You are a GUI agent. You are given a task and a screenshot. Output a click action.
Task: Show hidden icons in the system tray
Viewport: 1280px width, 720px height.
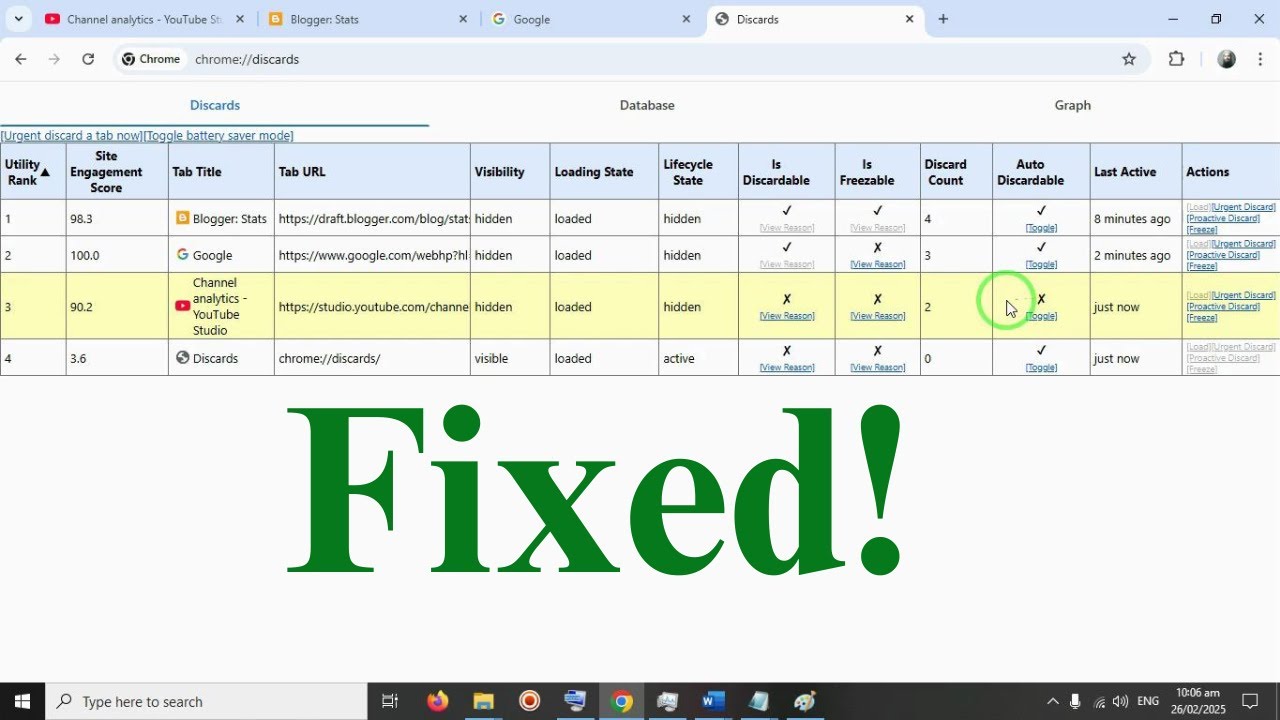(1052, 701)
